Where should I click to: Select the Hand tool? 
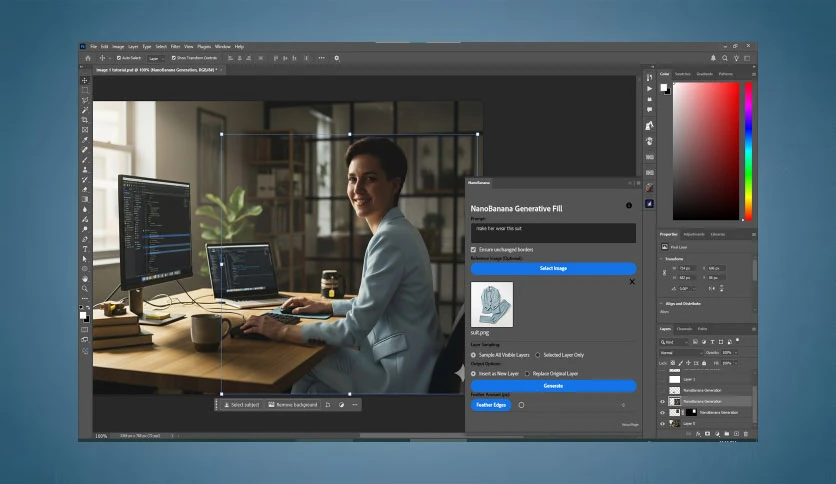85,279
